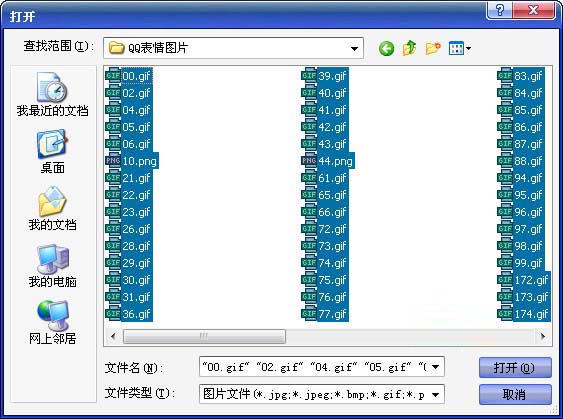Click the GIF icon of 86.gif
563x419 pixels.
[505, 127]
